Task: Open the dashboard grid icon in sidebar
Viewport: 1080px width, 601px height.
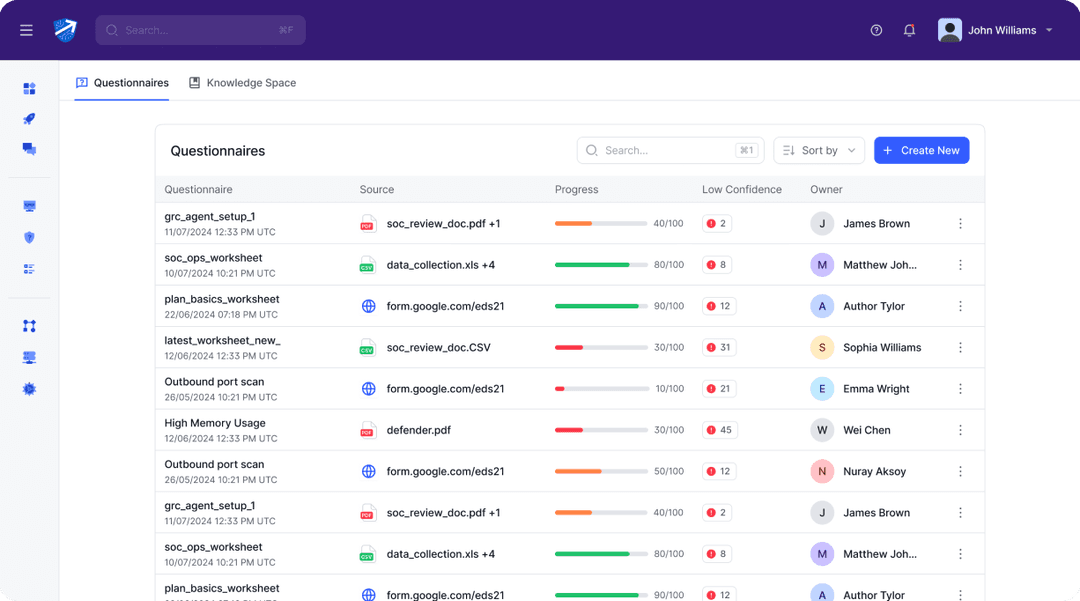Action: pyautogui.click(x=29, y=88)
